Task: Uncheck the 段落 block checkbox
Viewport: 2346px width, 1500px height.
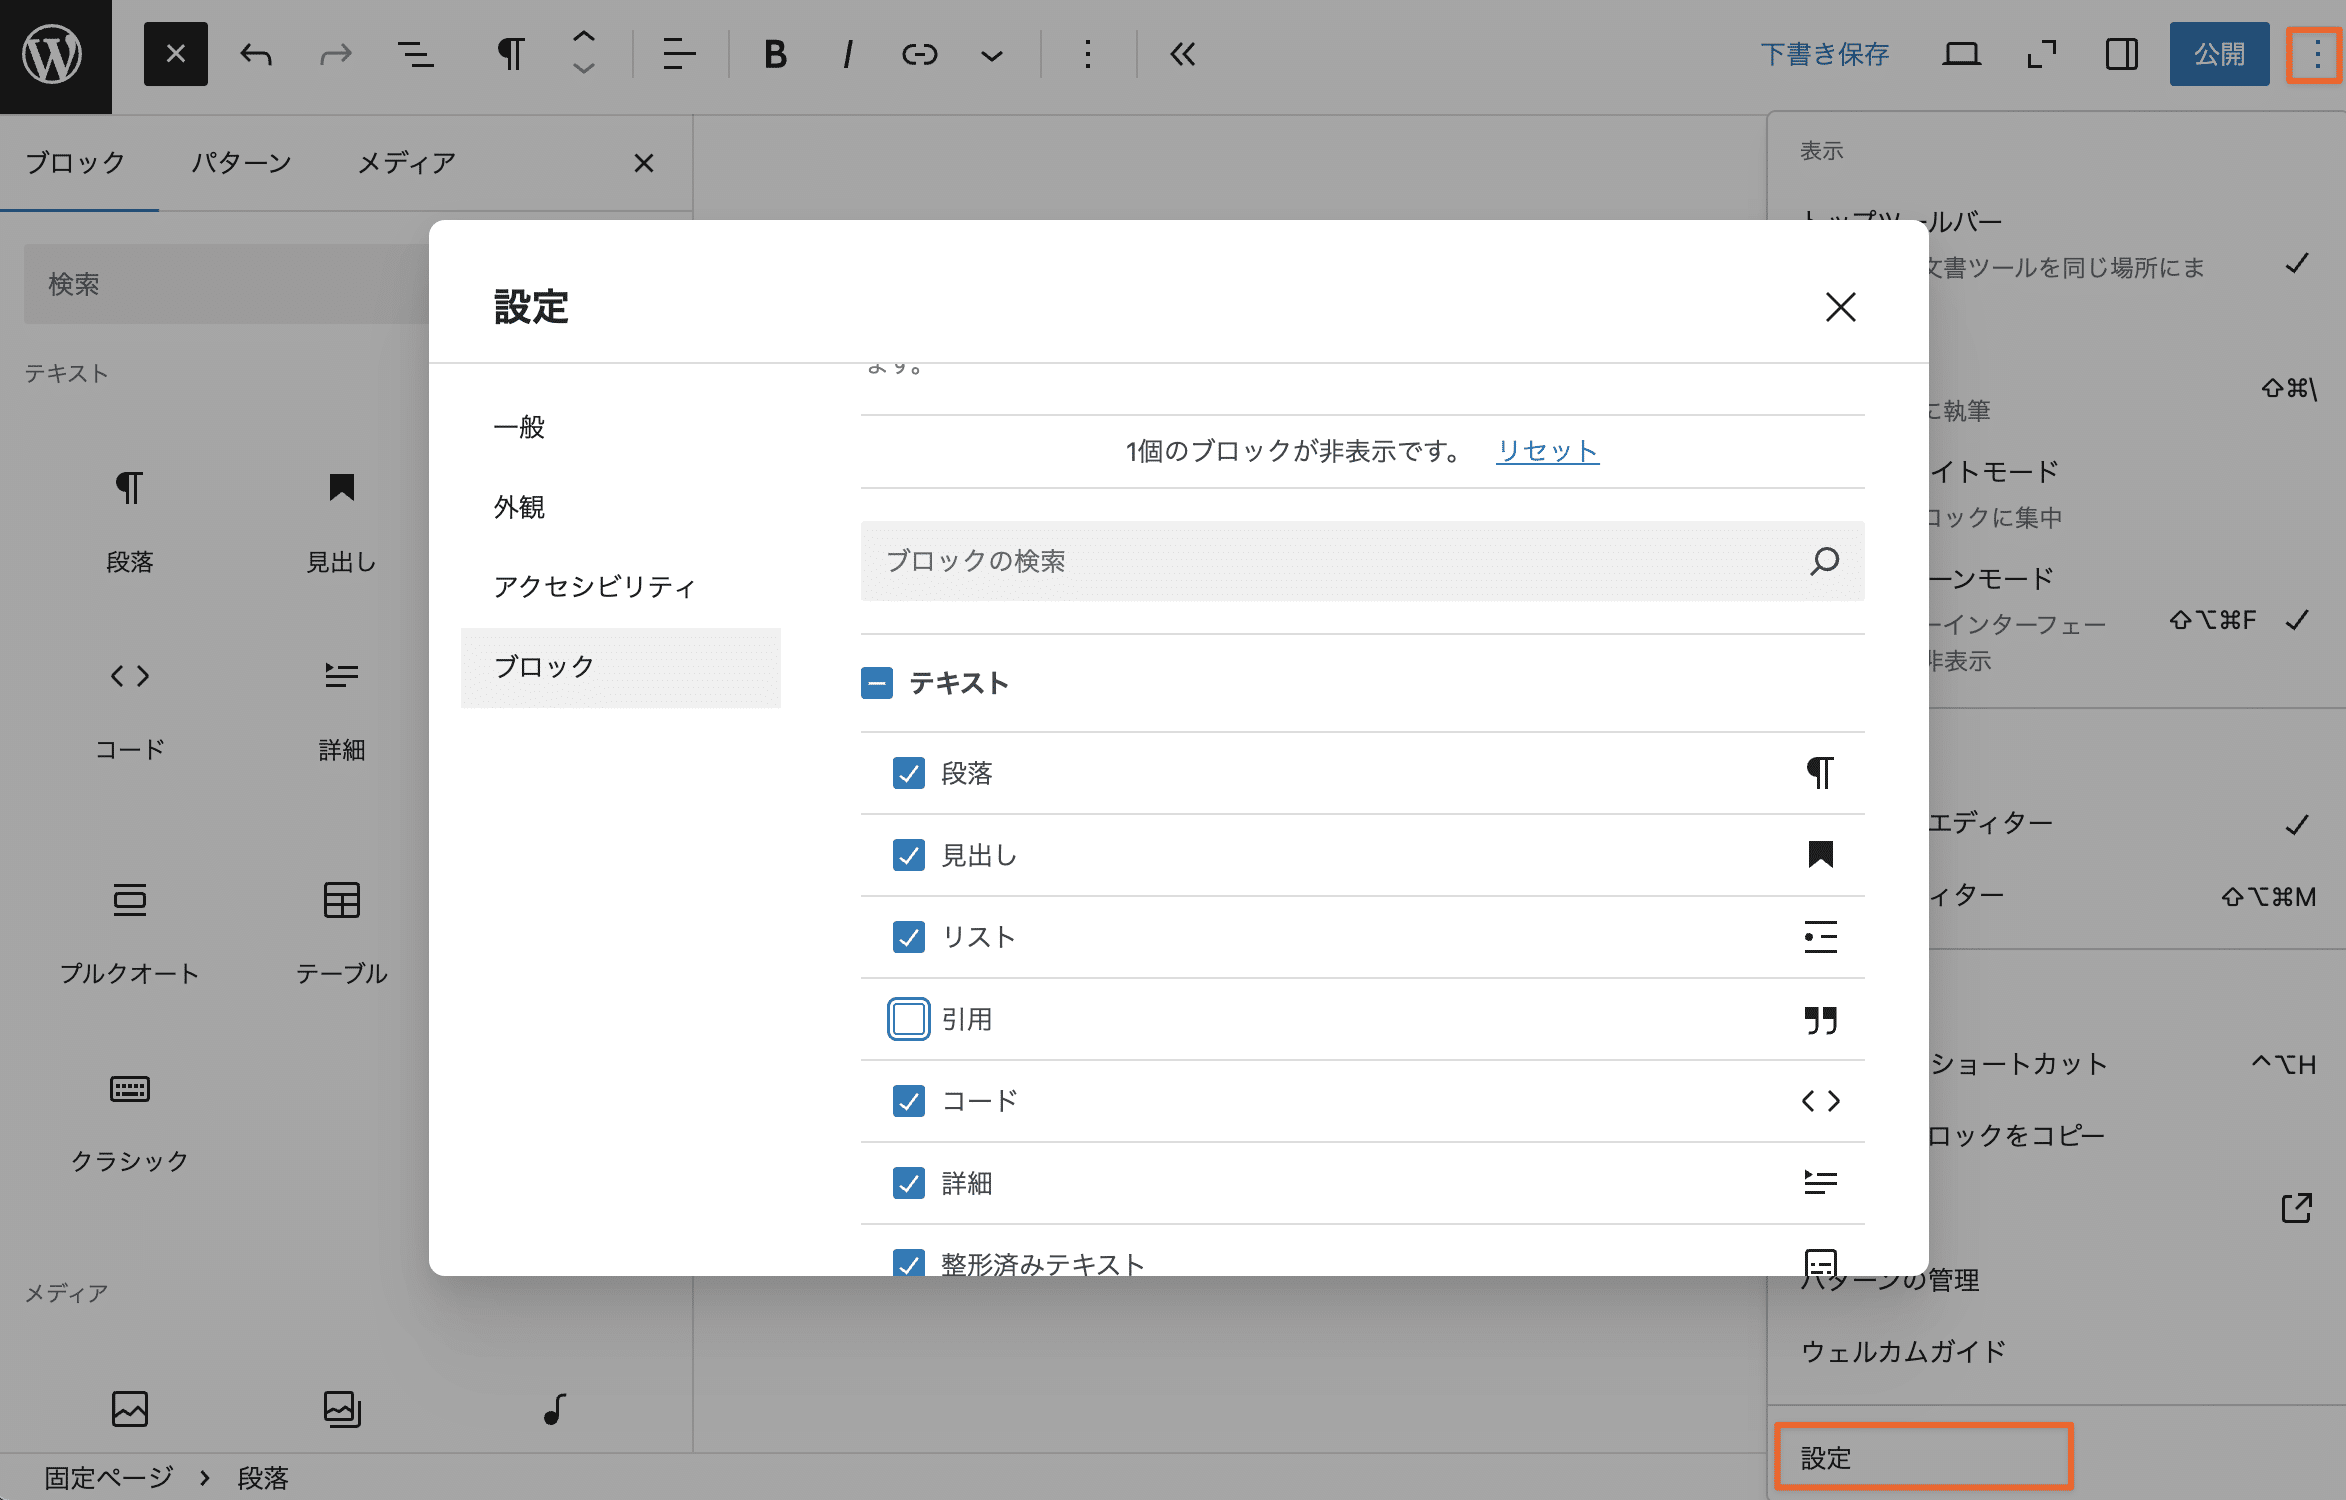Action: point(908,773)
